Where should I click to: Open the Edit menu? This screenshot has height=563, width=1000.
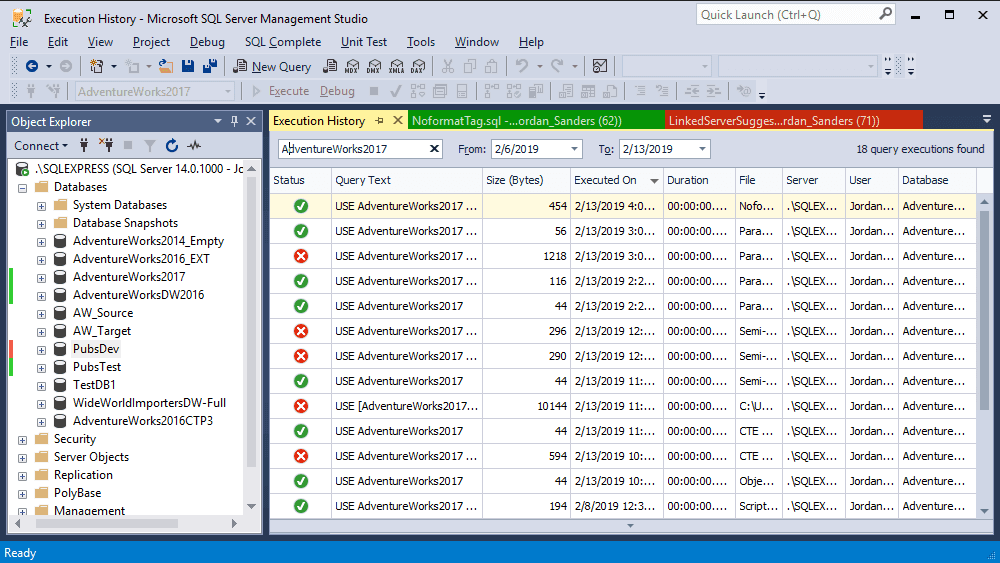coord(57,42)
